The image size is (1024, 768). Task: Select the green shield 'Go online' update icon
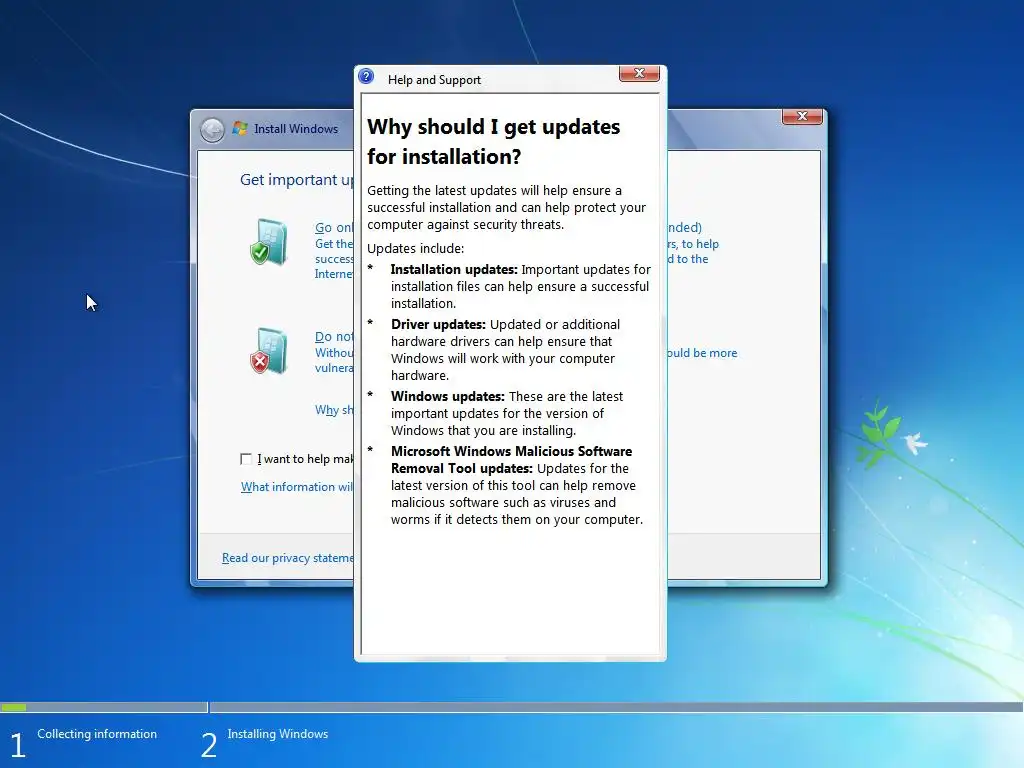coord(268,242)
